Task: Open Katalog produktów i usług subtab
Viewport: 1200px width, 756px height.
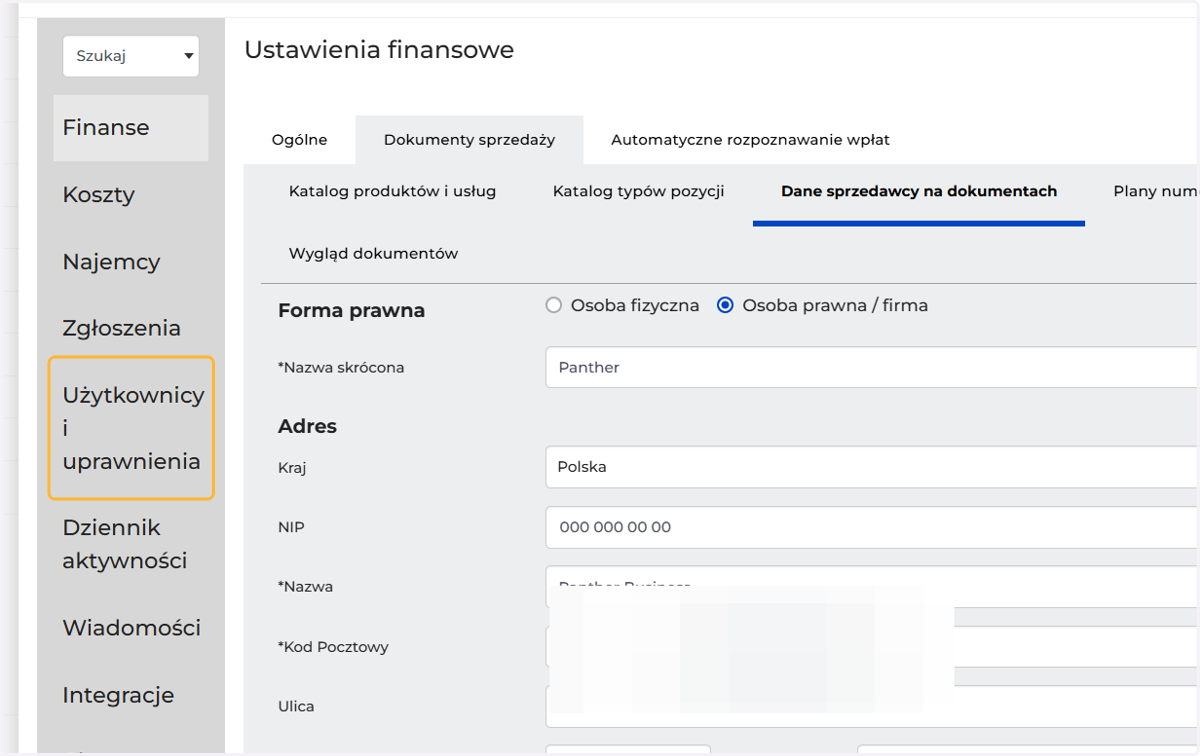Action: pos(392,191)
